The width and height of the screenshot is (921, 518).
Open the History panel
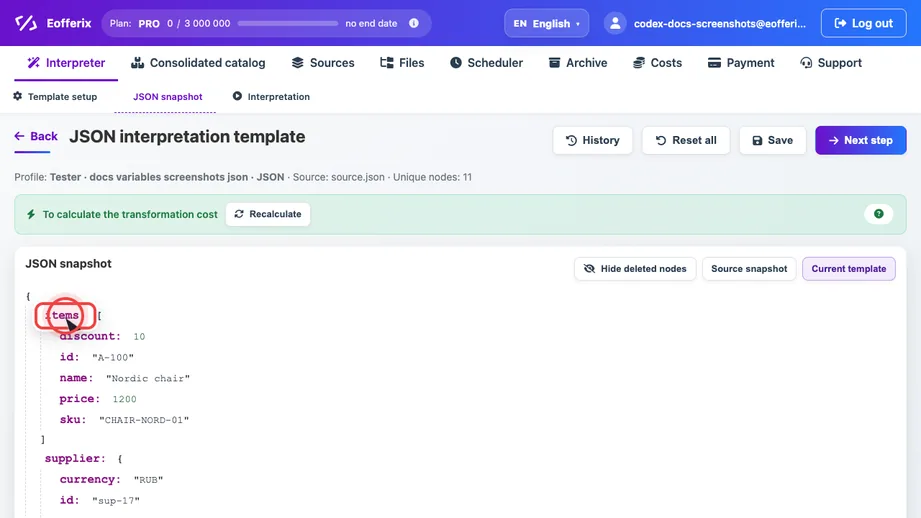click(592, 140)
